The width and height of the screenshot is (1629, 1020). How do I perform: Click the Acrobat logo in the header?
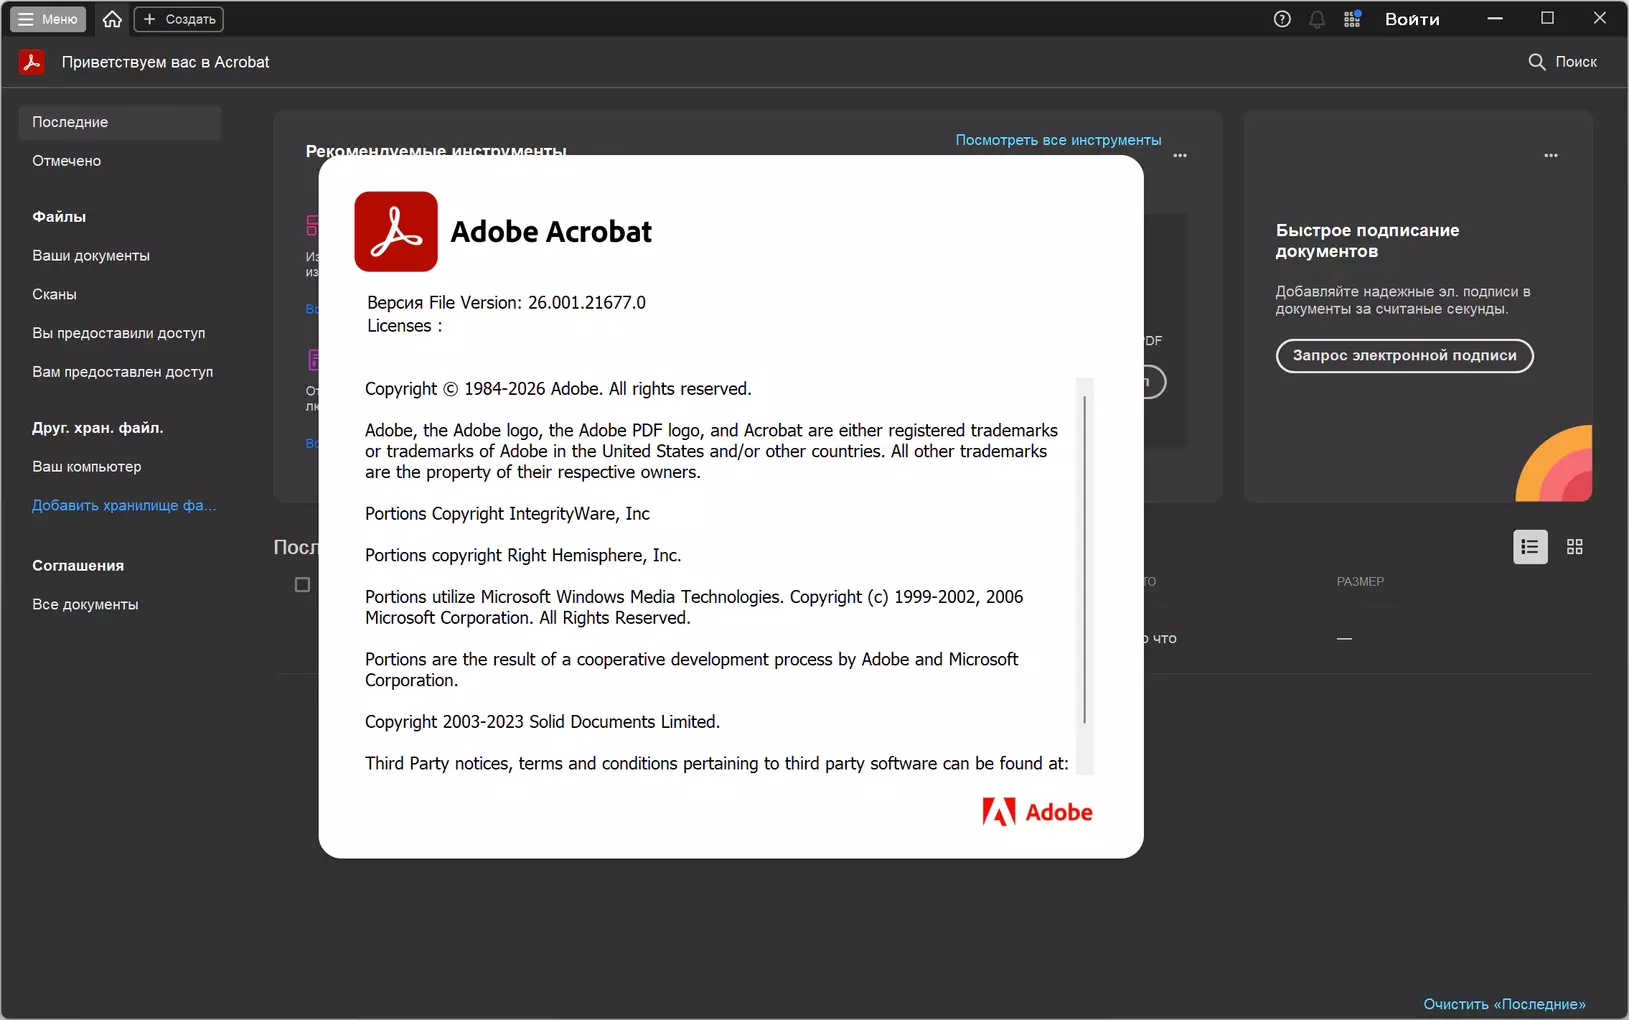(32, 62)
